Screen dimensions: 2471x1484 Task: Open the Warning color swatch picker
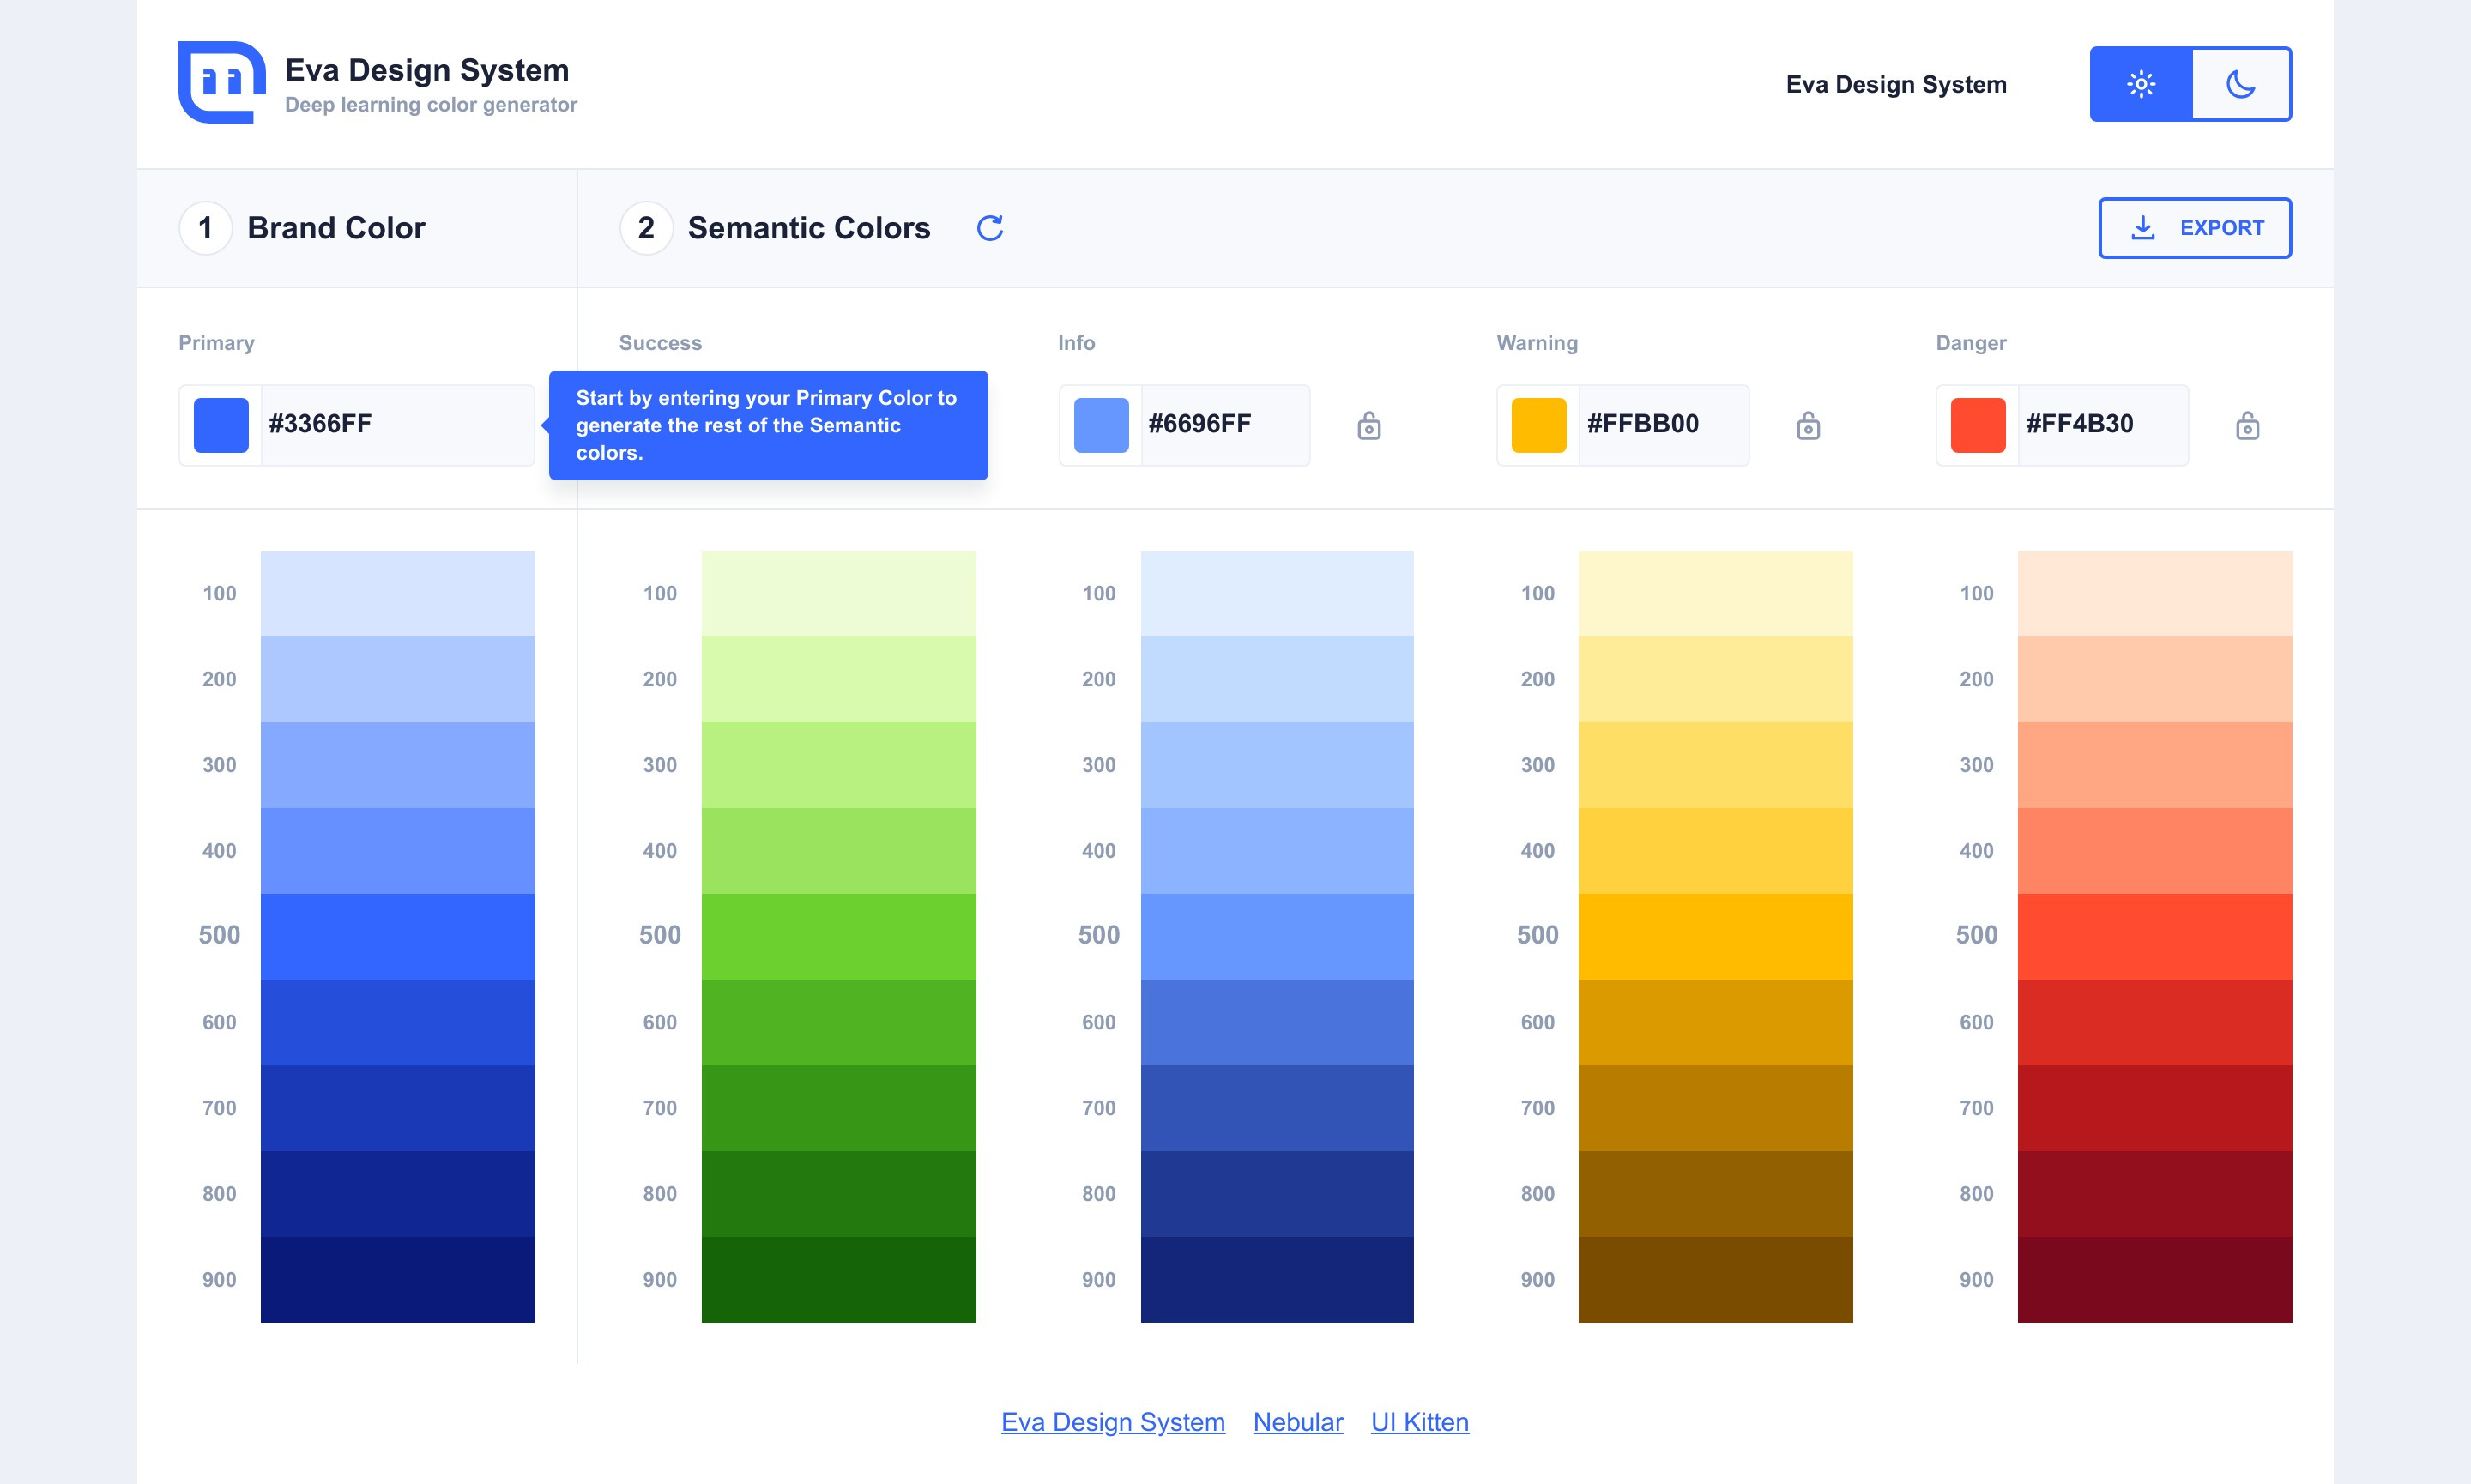click(1538, 425)
